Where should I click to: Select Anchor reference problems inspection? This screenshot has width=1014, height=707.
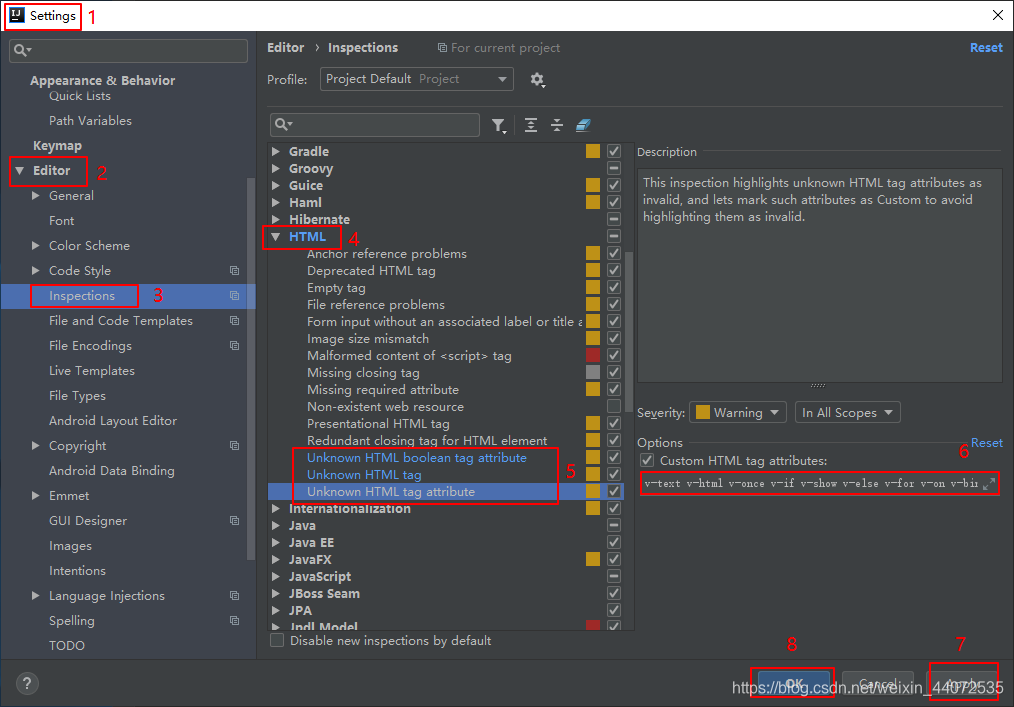[x=387, y=254]
